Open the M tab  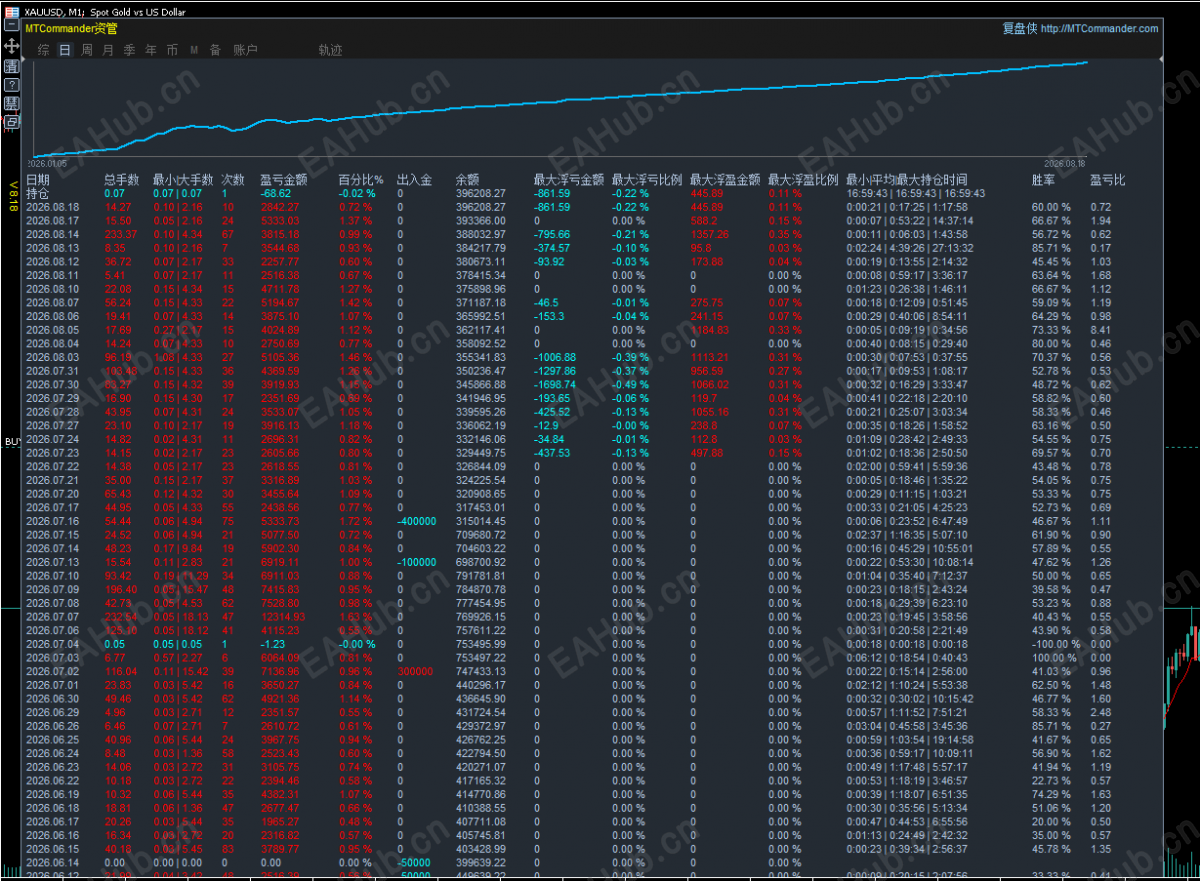point(194,50)
